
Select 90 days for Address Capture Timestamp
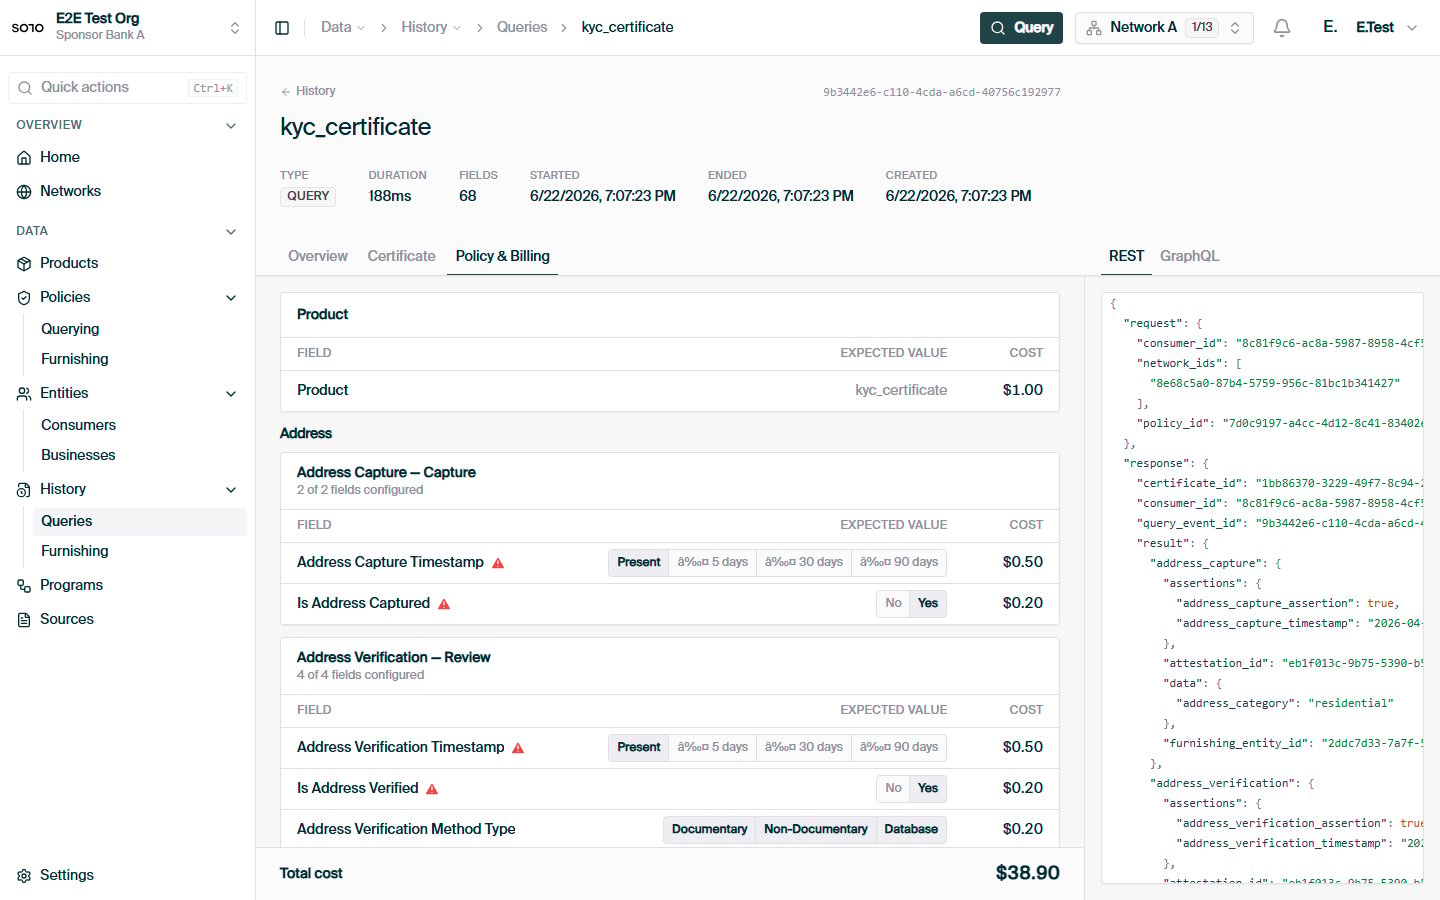(x=899, y=562)
